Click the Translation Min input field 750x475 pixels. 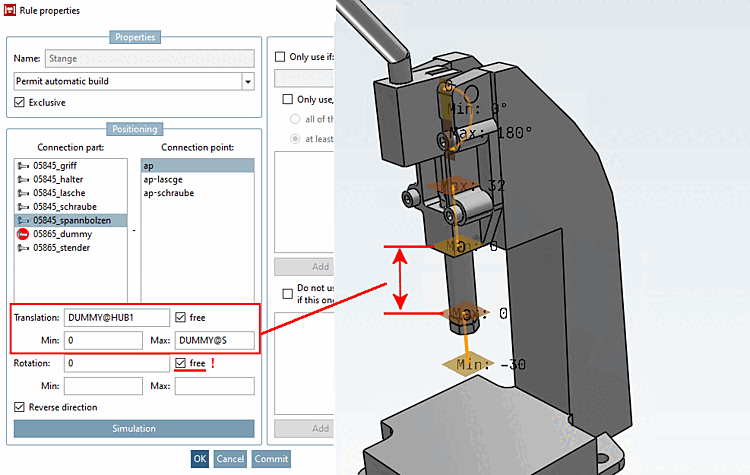[103, 341]
